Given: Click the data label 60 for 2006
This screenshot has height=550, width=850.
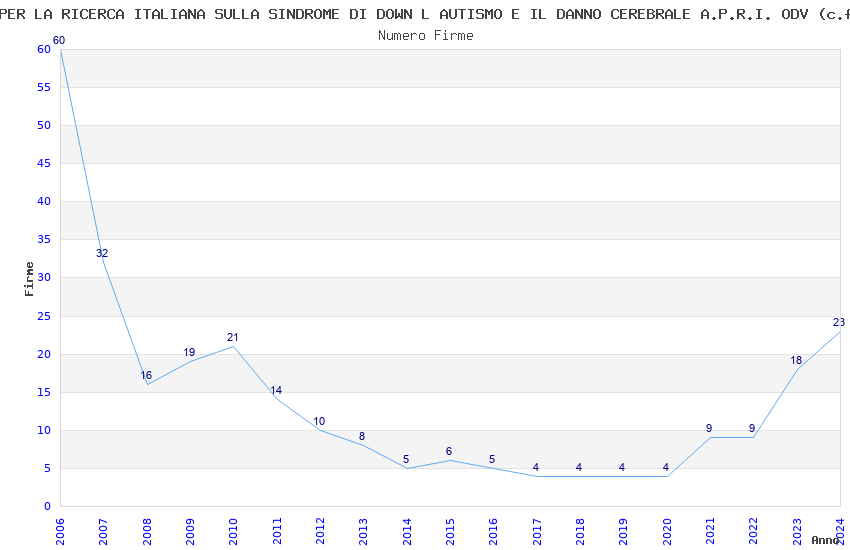Looking at the screenshot, I should click(59, 40).
